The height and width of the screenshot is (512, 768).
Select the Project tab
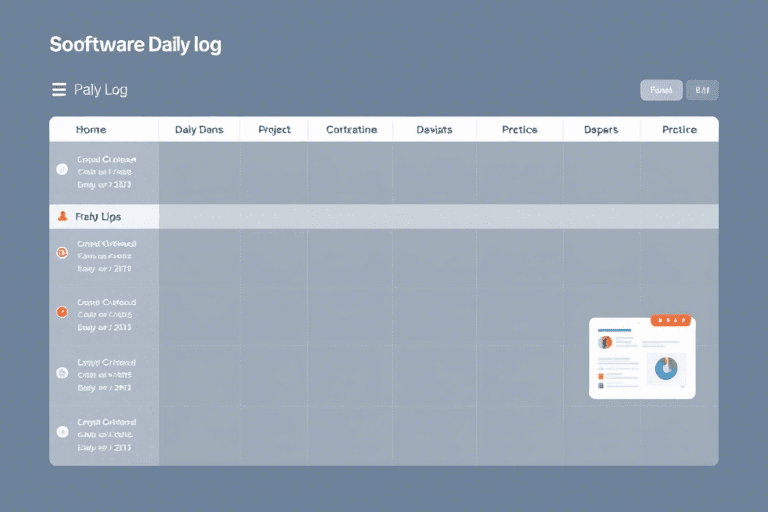(x=274, y=130)
